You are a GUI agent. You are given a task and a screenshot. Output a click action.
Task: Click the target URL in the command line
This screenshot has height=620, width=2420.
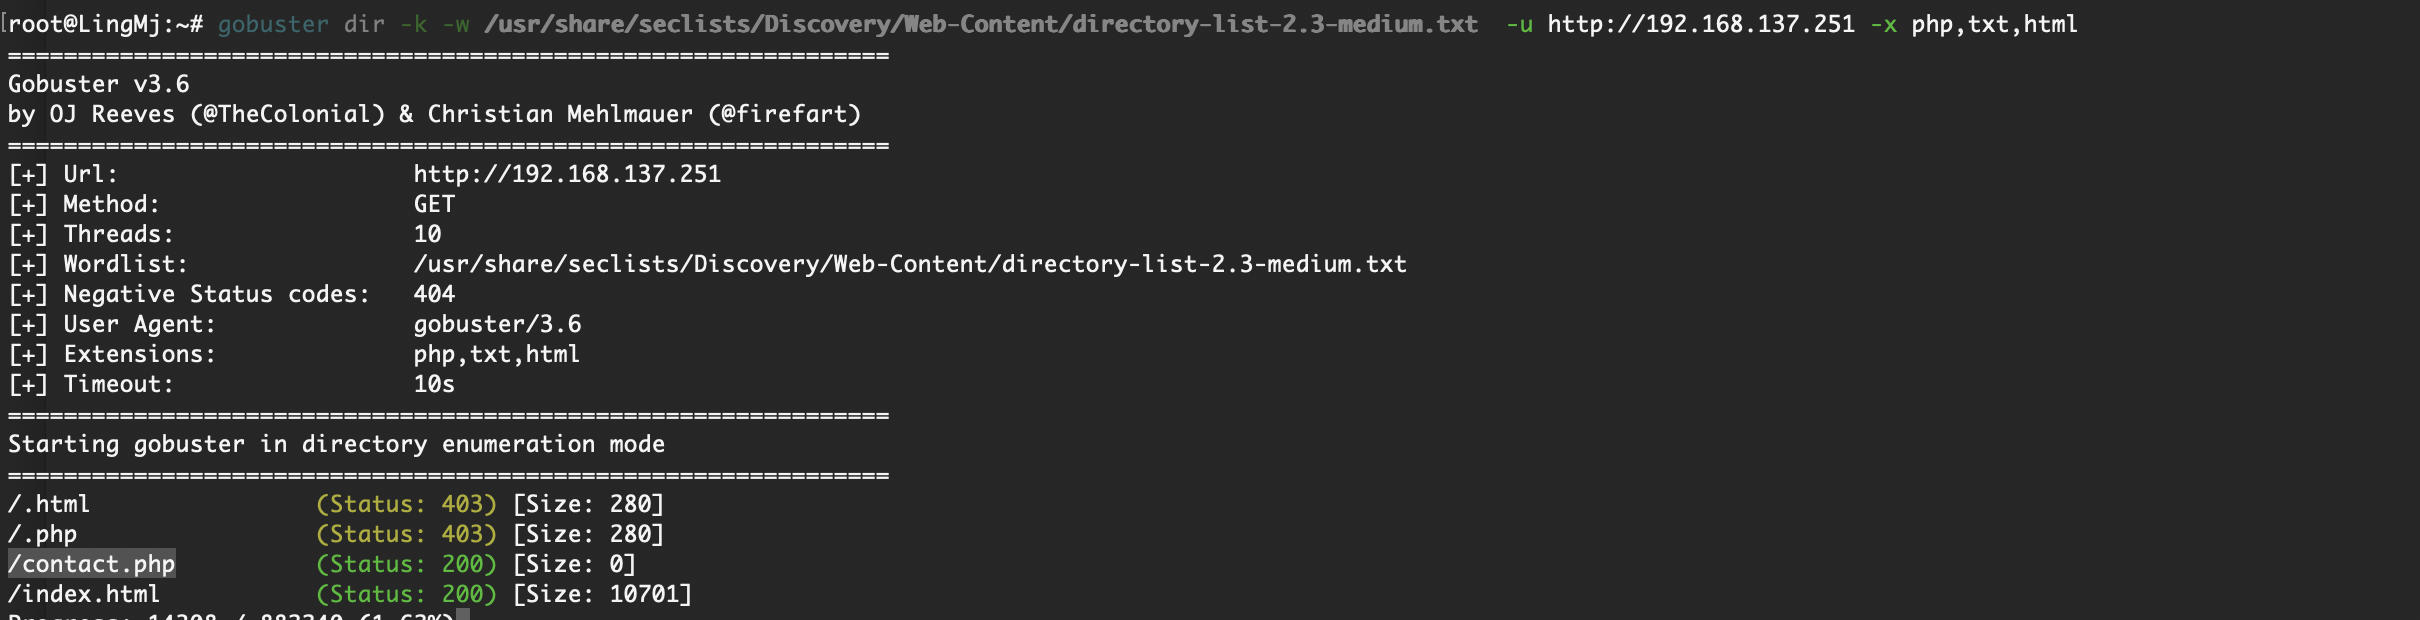click(1701, 24)
